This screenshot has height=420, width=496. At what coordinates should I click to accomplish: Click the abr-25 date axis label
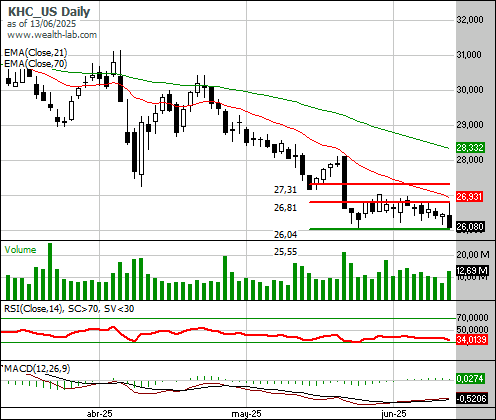[x=99, y=414]
